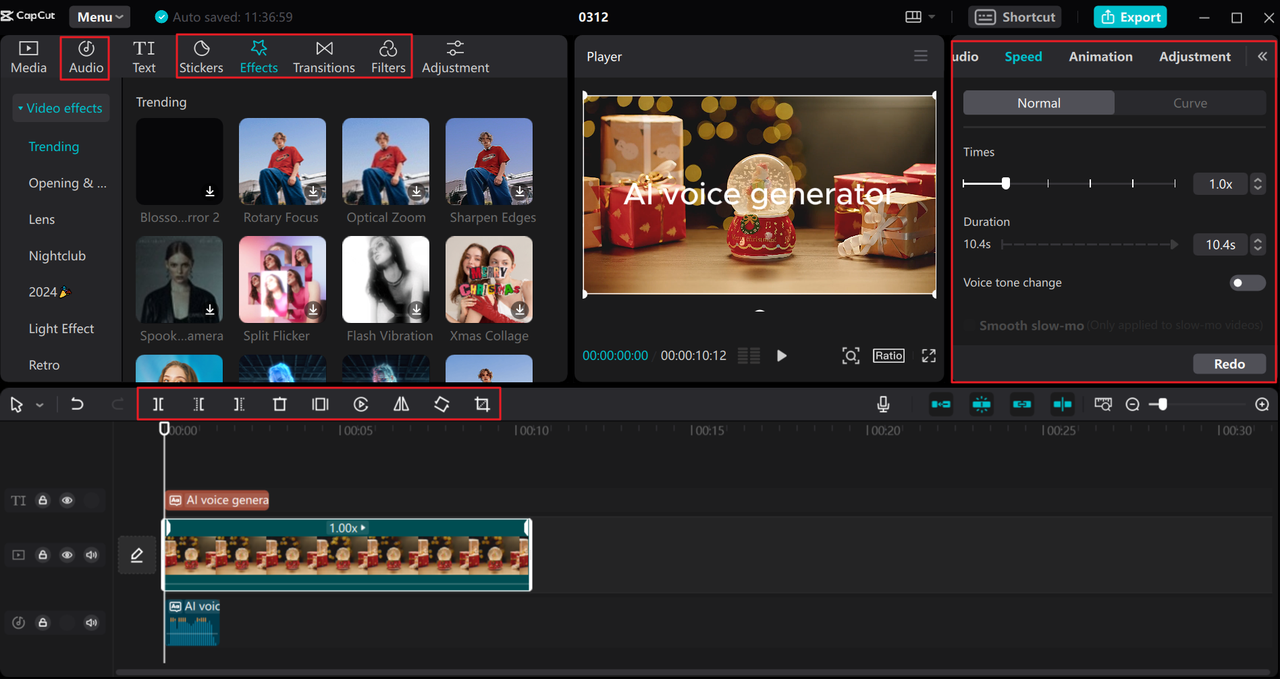Switch to the Animation tab
The image size is (1280, 679).
pyautogui.click(x=1100, y=57)
